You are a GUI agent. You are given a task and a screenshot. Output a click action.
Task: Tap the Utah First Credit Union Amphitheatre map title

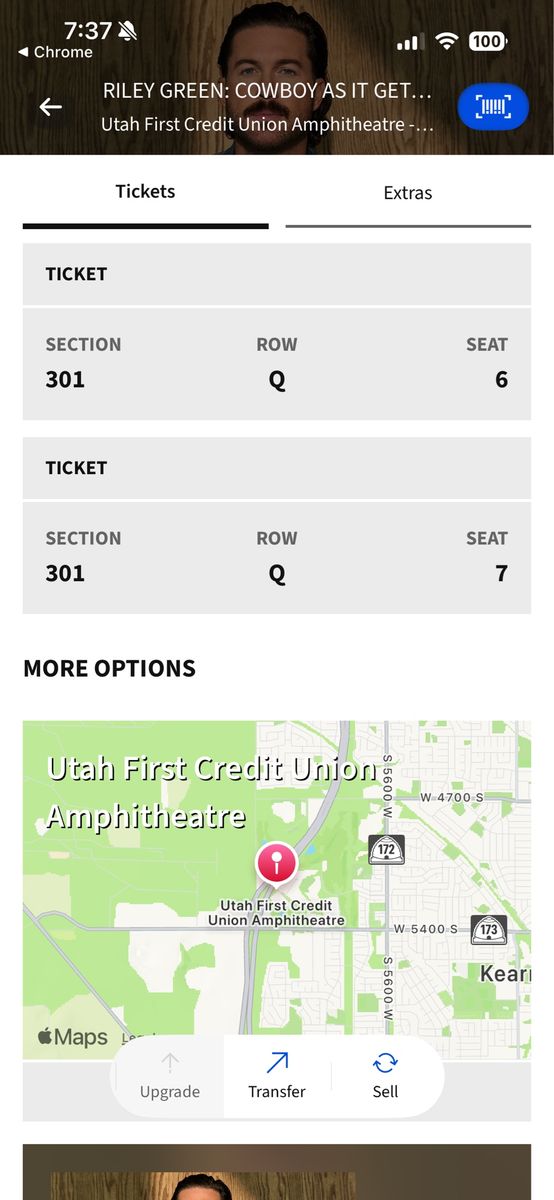click(212, 792)
